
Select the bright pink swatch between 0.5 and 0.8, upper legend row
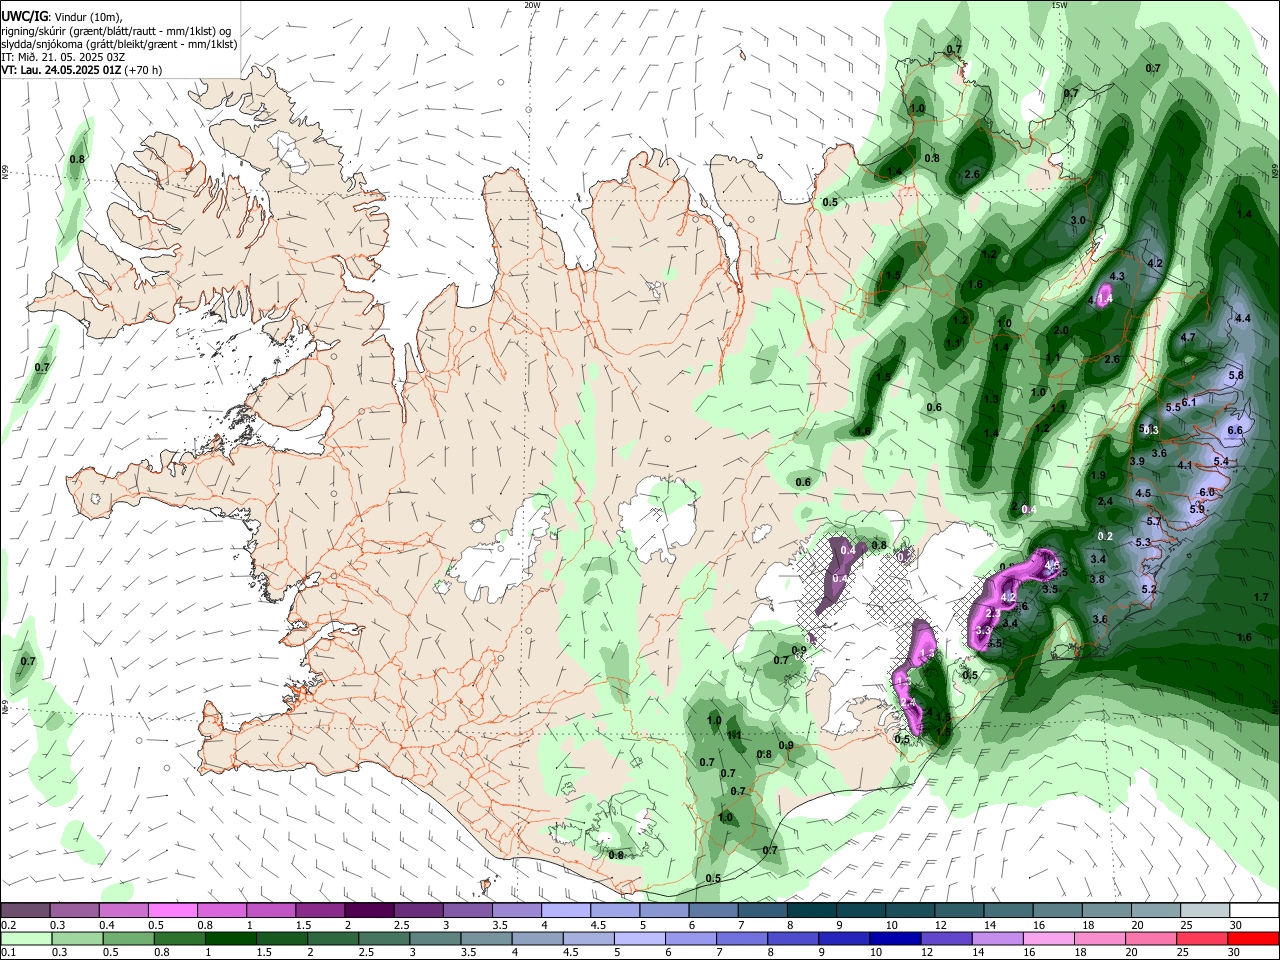pos(172,911)
